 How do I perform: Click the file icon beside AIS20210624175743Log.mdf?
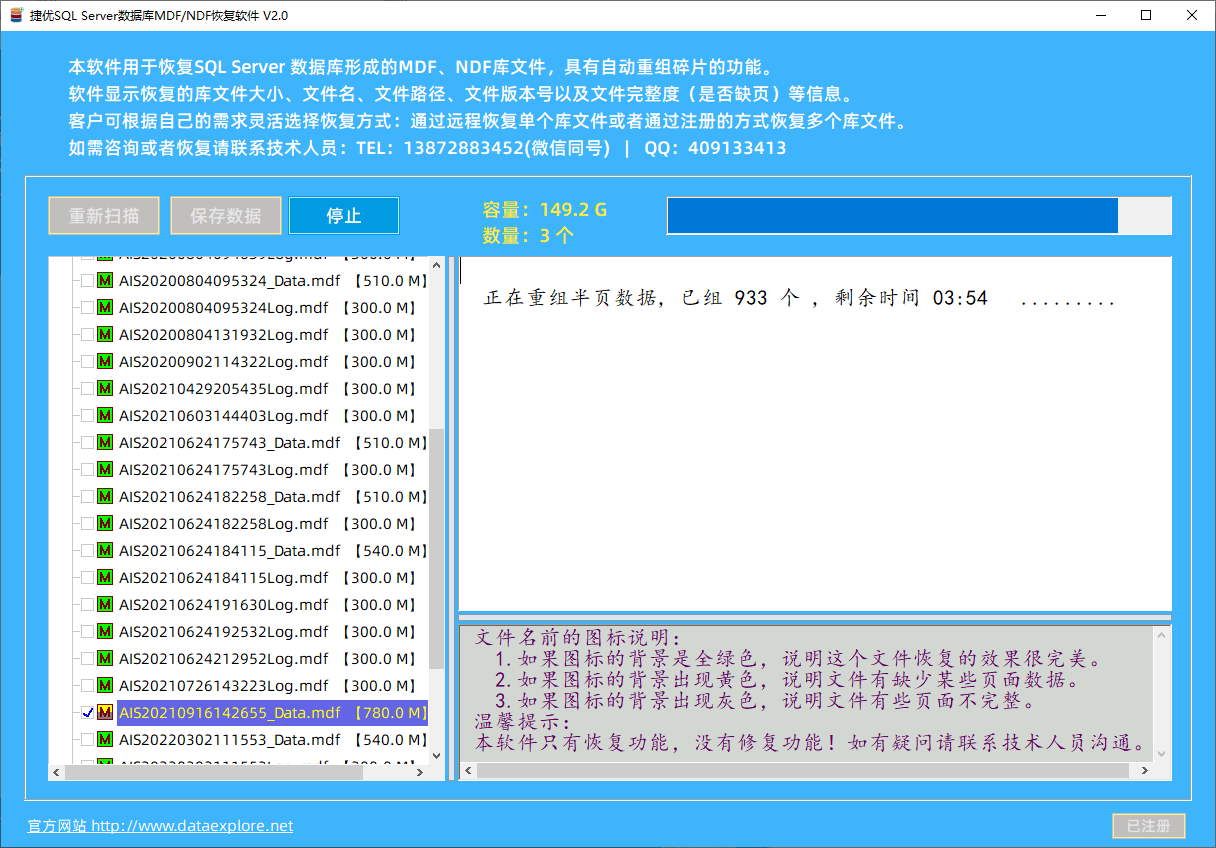105,470
